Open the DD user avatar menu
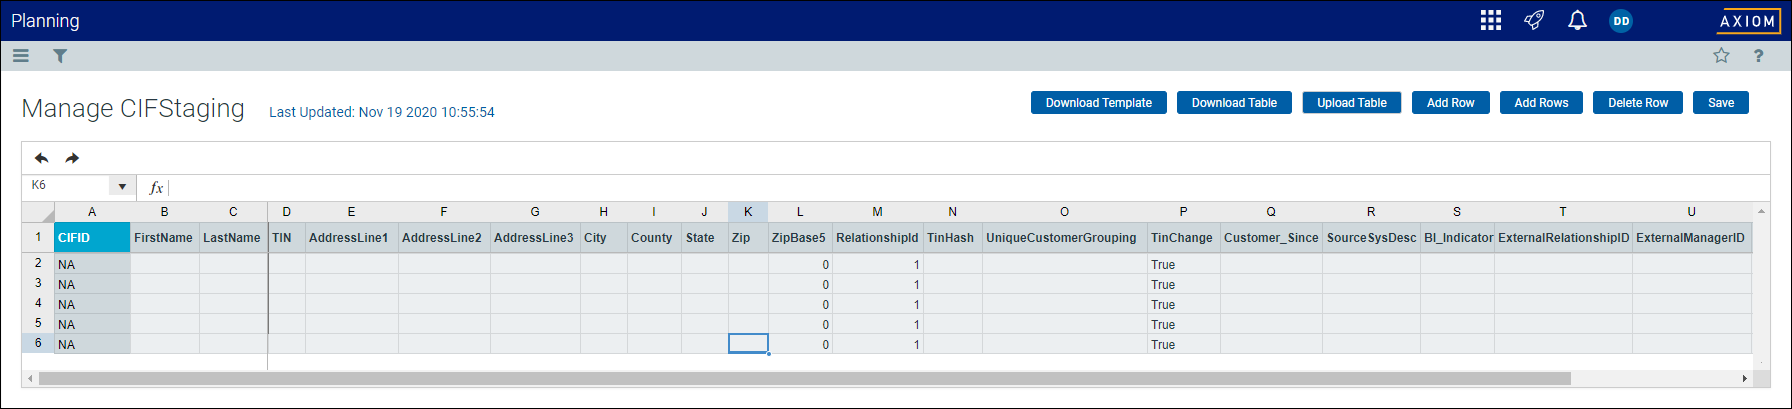1792x409 pixels. [1621, 21]
